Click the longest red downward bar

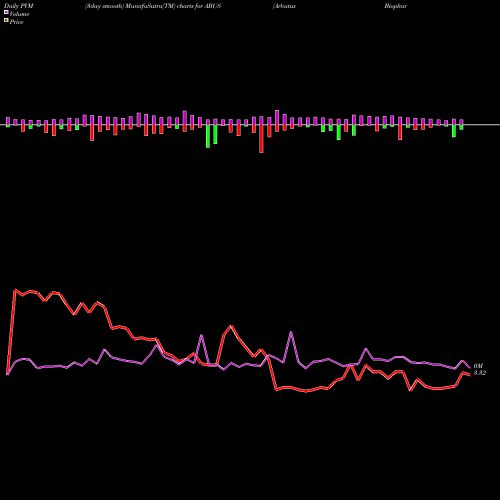pyautogui.click(x=261, y=139)
